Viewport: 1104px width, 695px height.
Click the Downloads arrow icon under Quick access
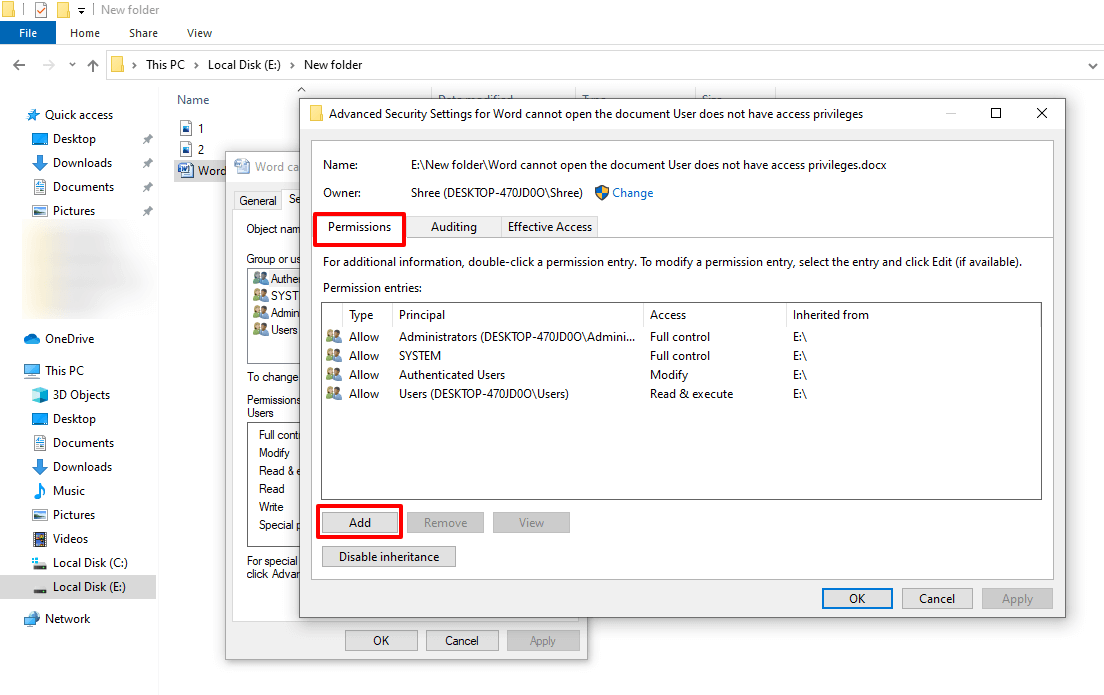pos(40,163)
